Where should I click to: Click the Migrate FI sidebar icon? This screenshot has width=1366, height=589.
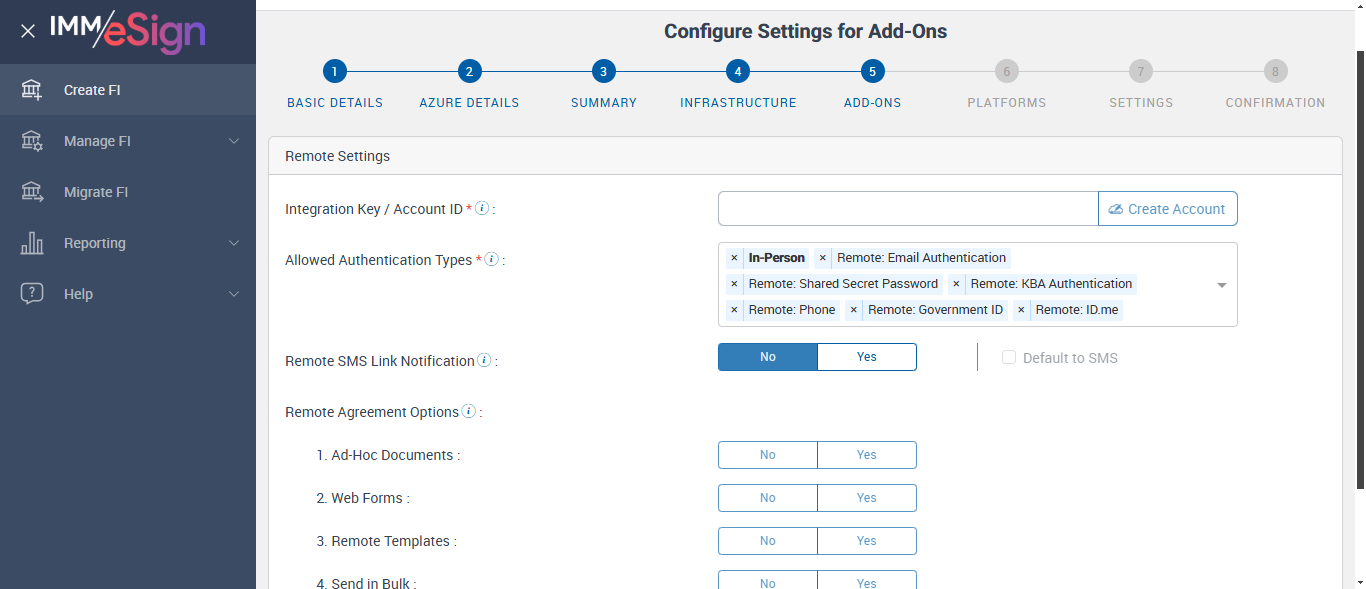click(x=32, y=192)
